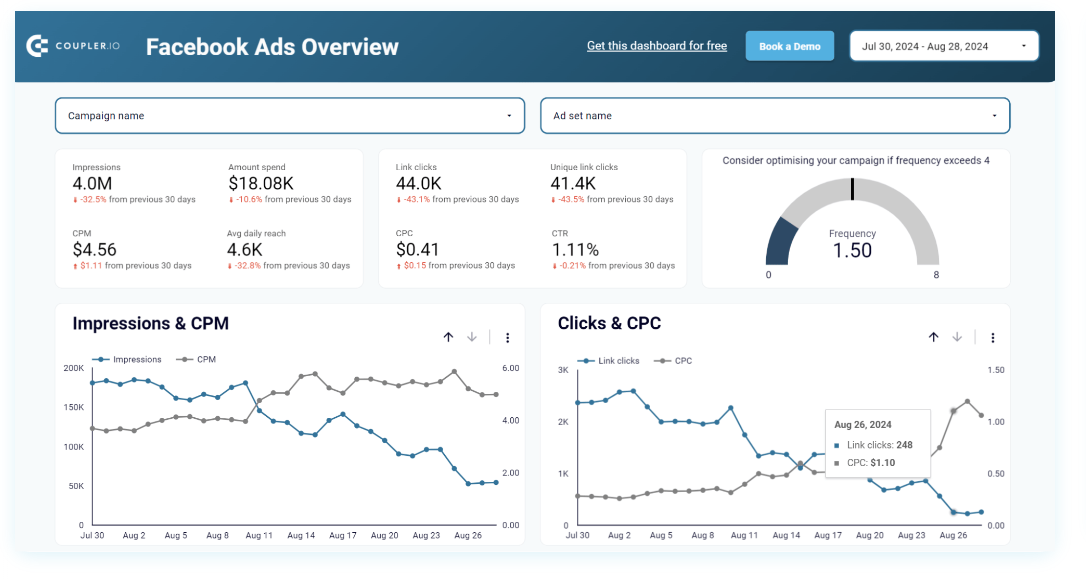
Task: Click the Coupler.io logo icon
Action: click(37, 46)
